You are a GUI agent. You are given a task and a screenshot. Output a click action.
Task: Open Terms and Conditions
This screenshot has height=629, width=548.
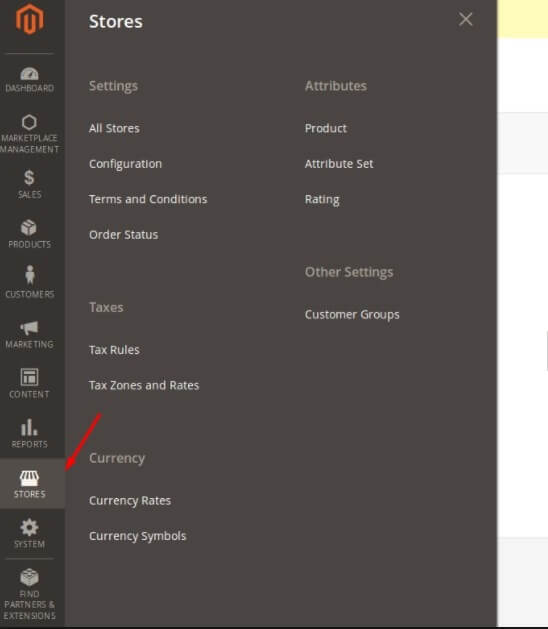(148, 199)
